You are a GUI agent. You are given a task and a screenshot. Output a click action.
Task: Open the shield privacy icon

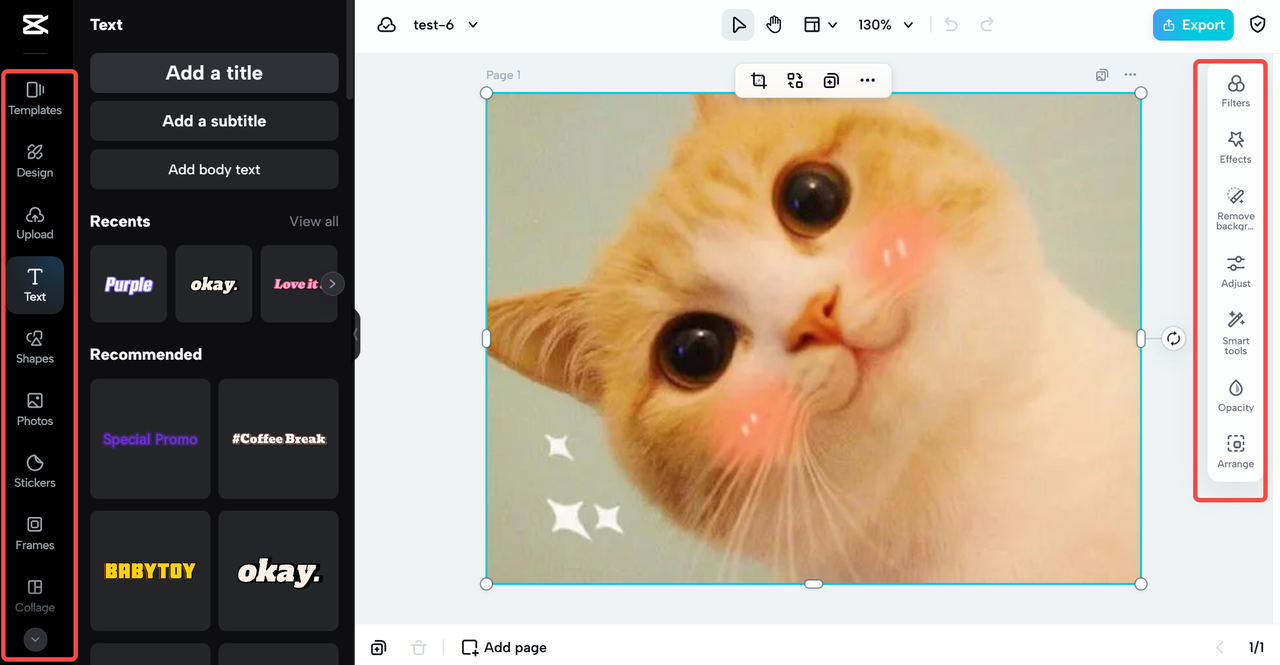coord(1258,25)
